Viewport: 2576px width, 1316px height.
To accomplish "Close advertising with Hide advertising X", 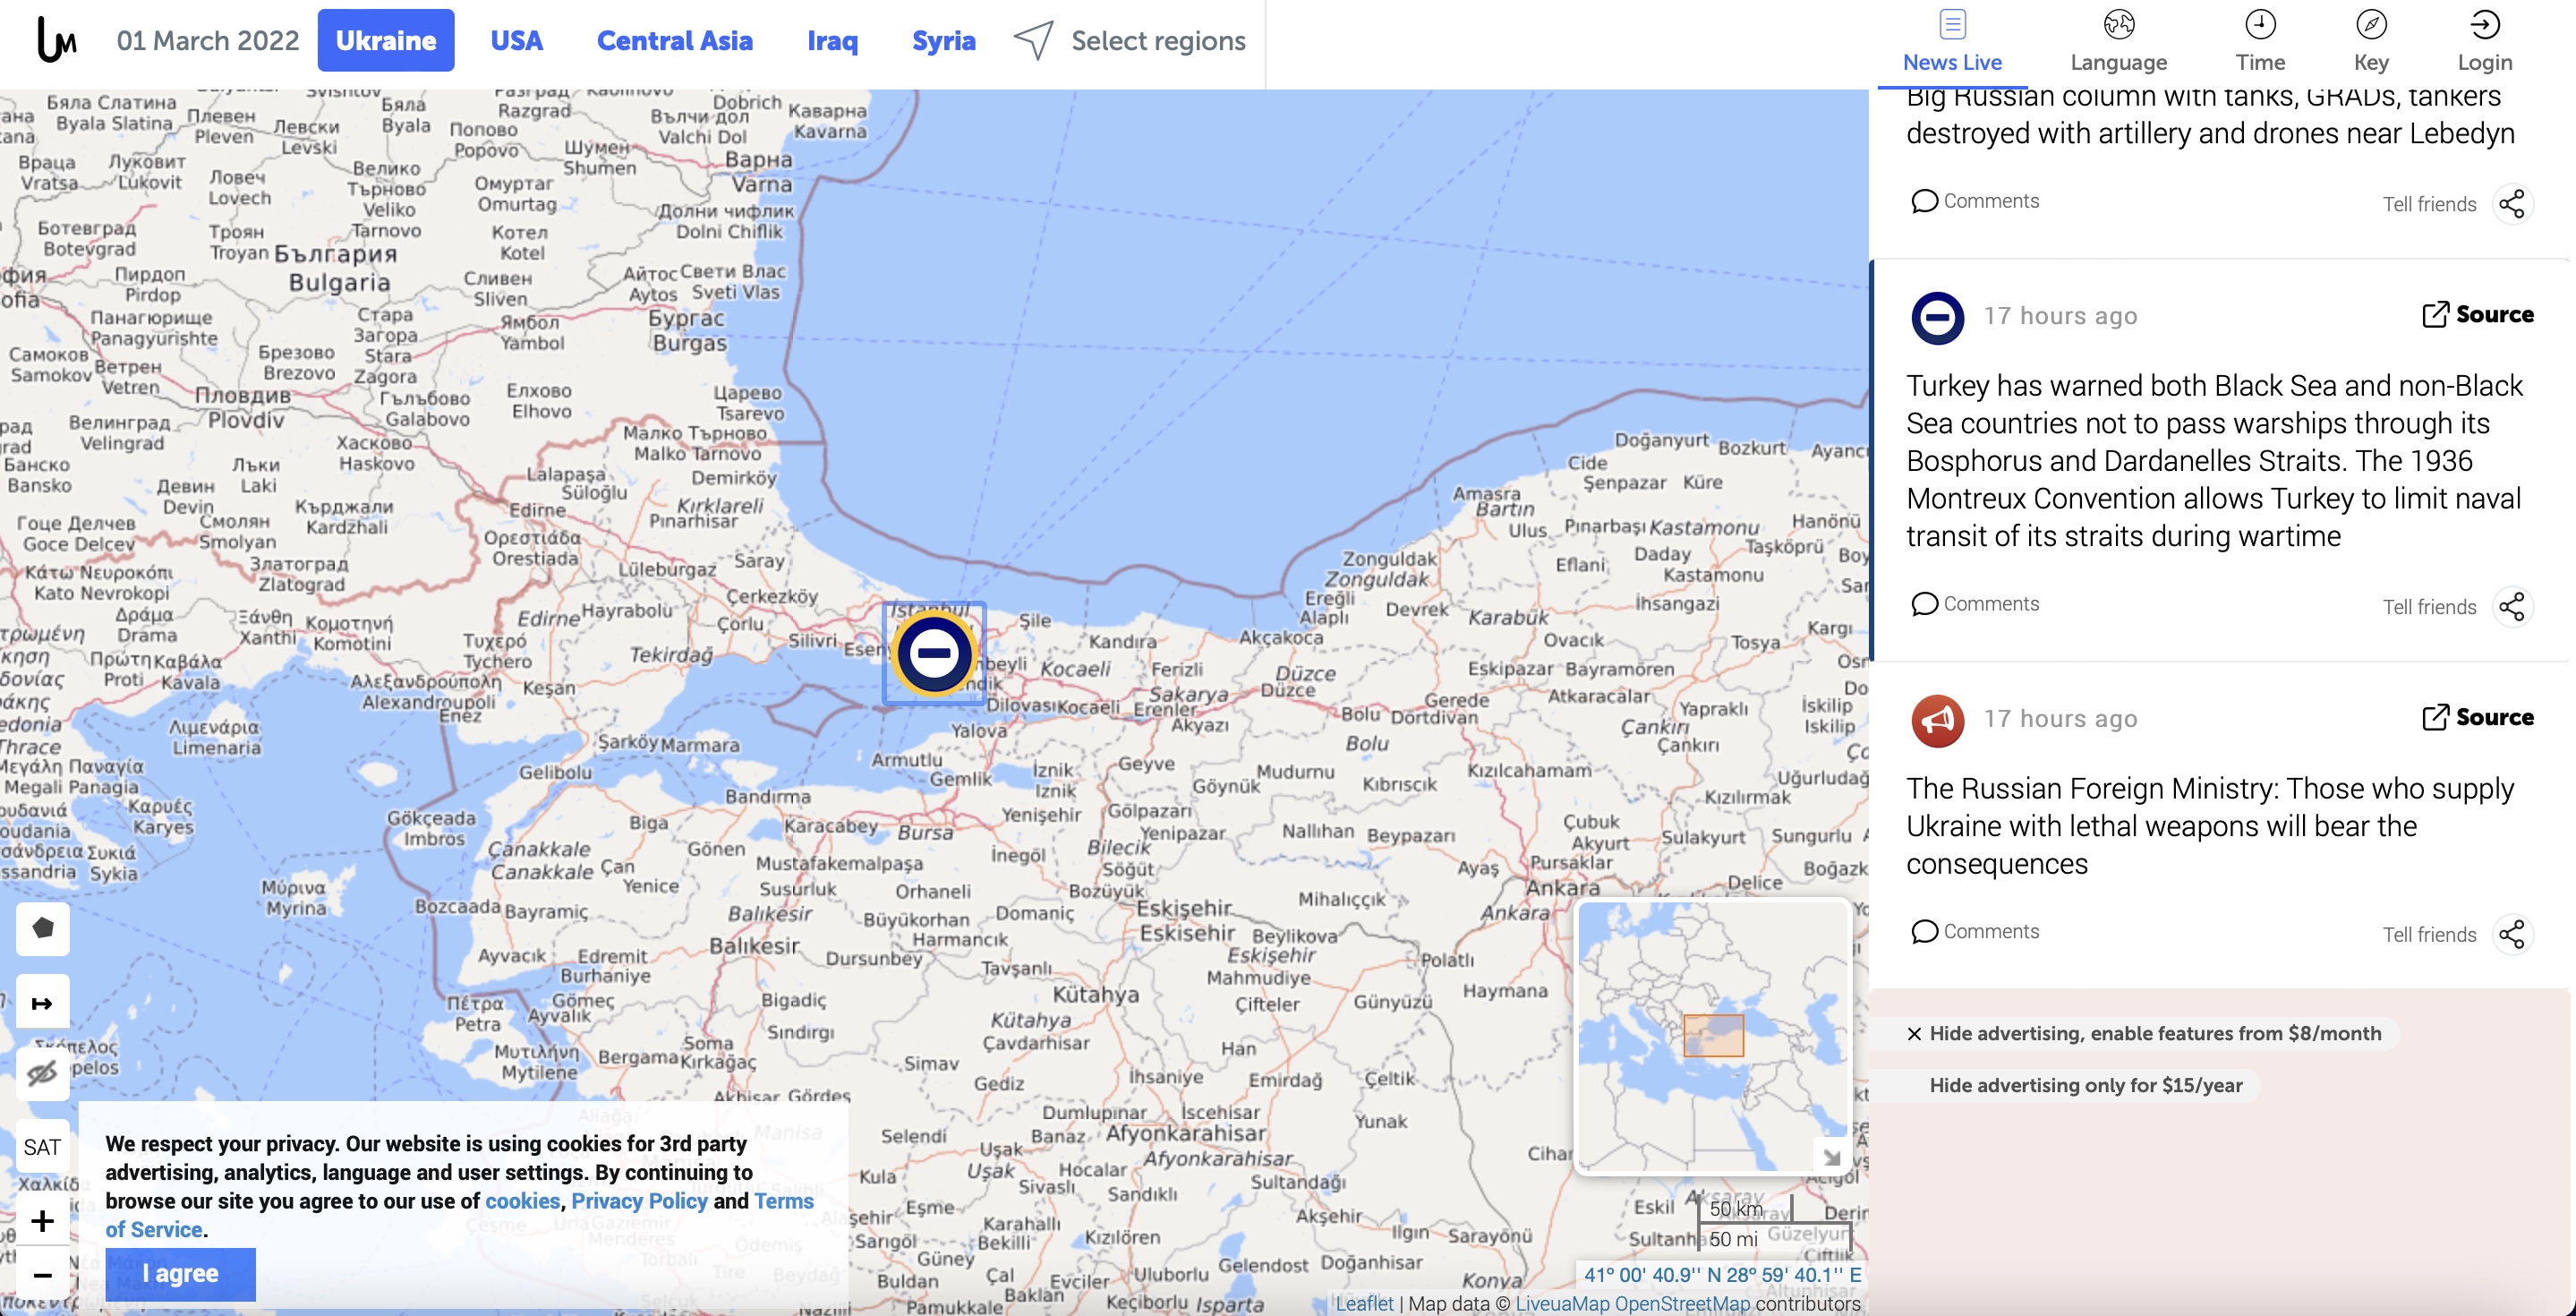I will (1914, 1034).
